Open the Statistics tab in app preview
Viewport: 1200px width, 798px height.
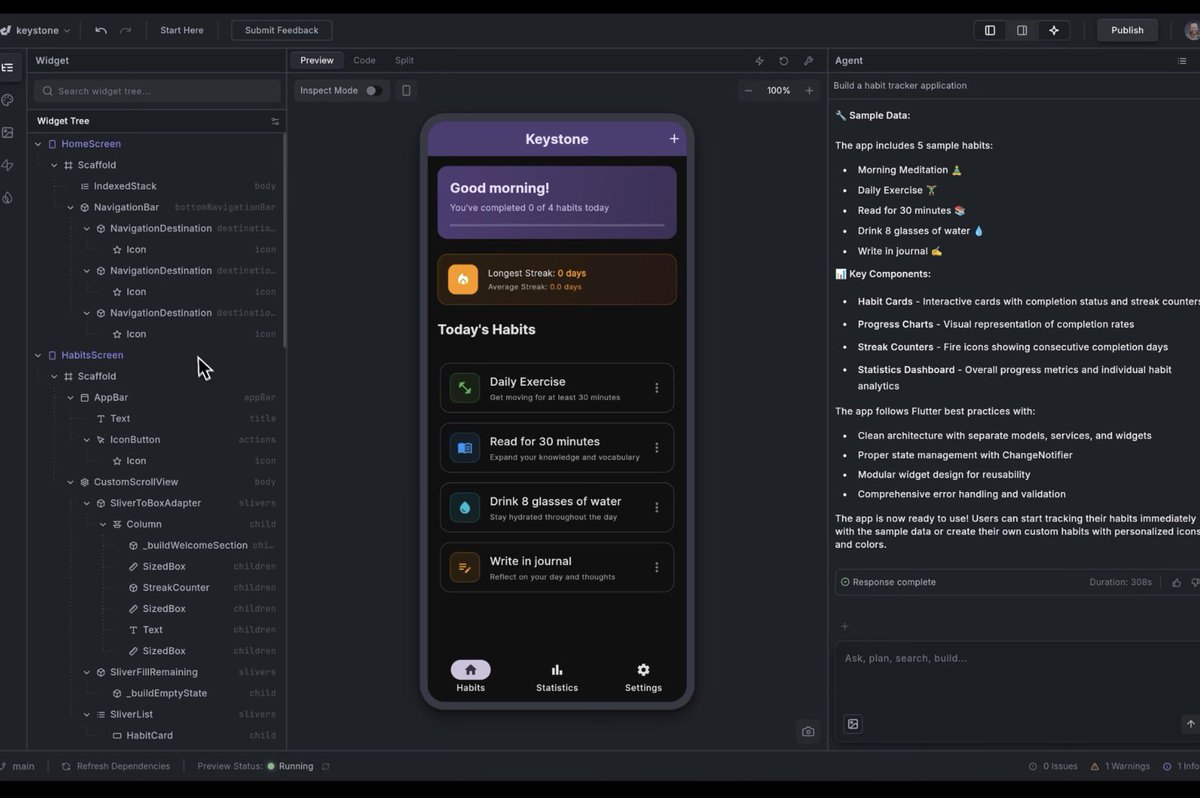[x=557, y=677]
